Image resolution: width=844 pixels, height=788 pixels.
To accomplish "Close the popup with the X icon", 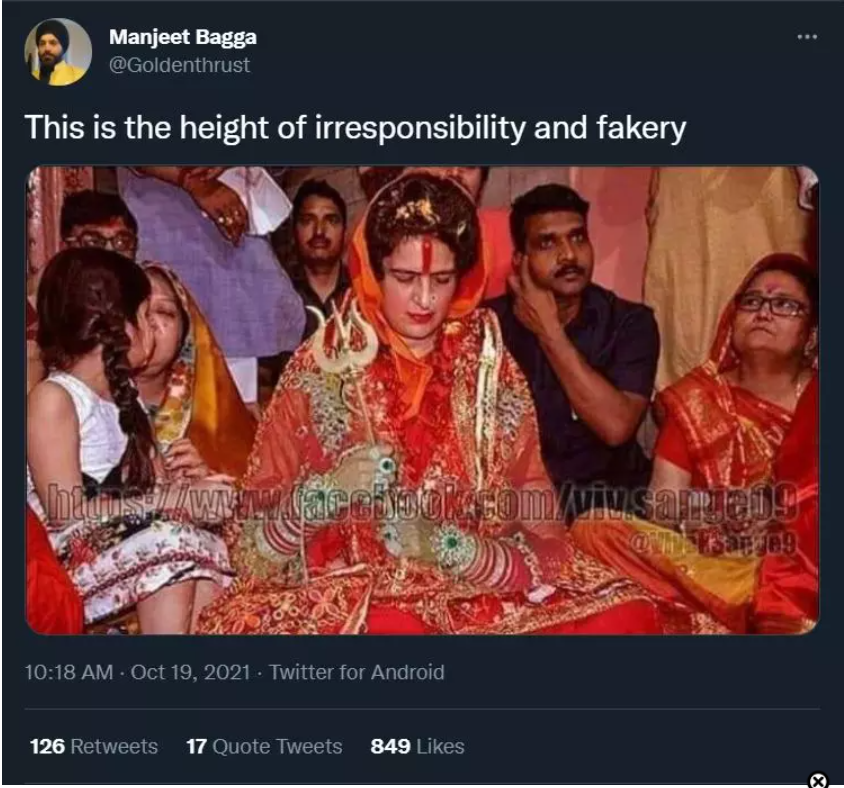I will (x=817, y=780).
